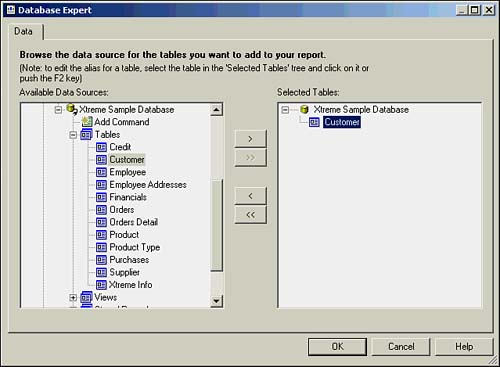
Task: Click the scroll-up arrow of Available Data Sources
Action: coord(217,109)
